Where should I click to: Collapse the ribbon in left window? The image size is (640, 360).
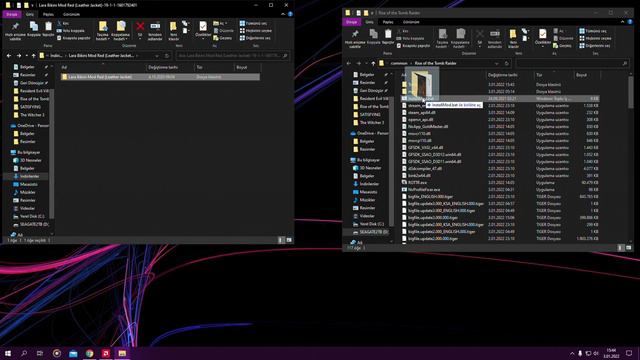pos(283,14)
